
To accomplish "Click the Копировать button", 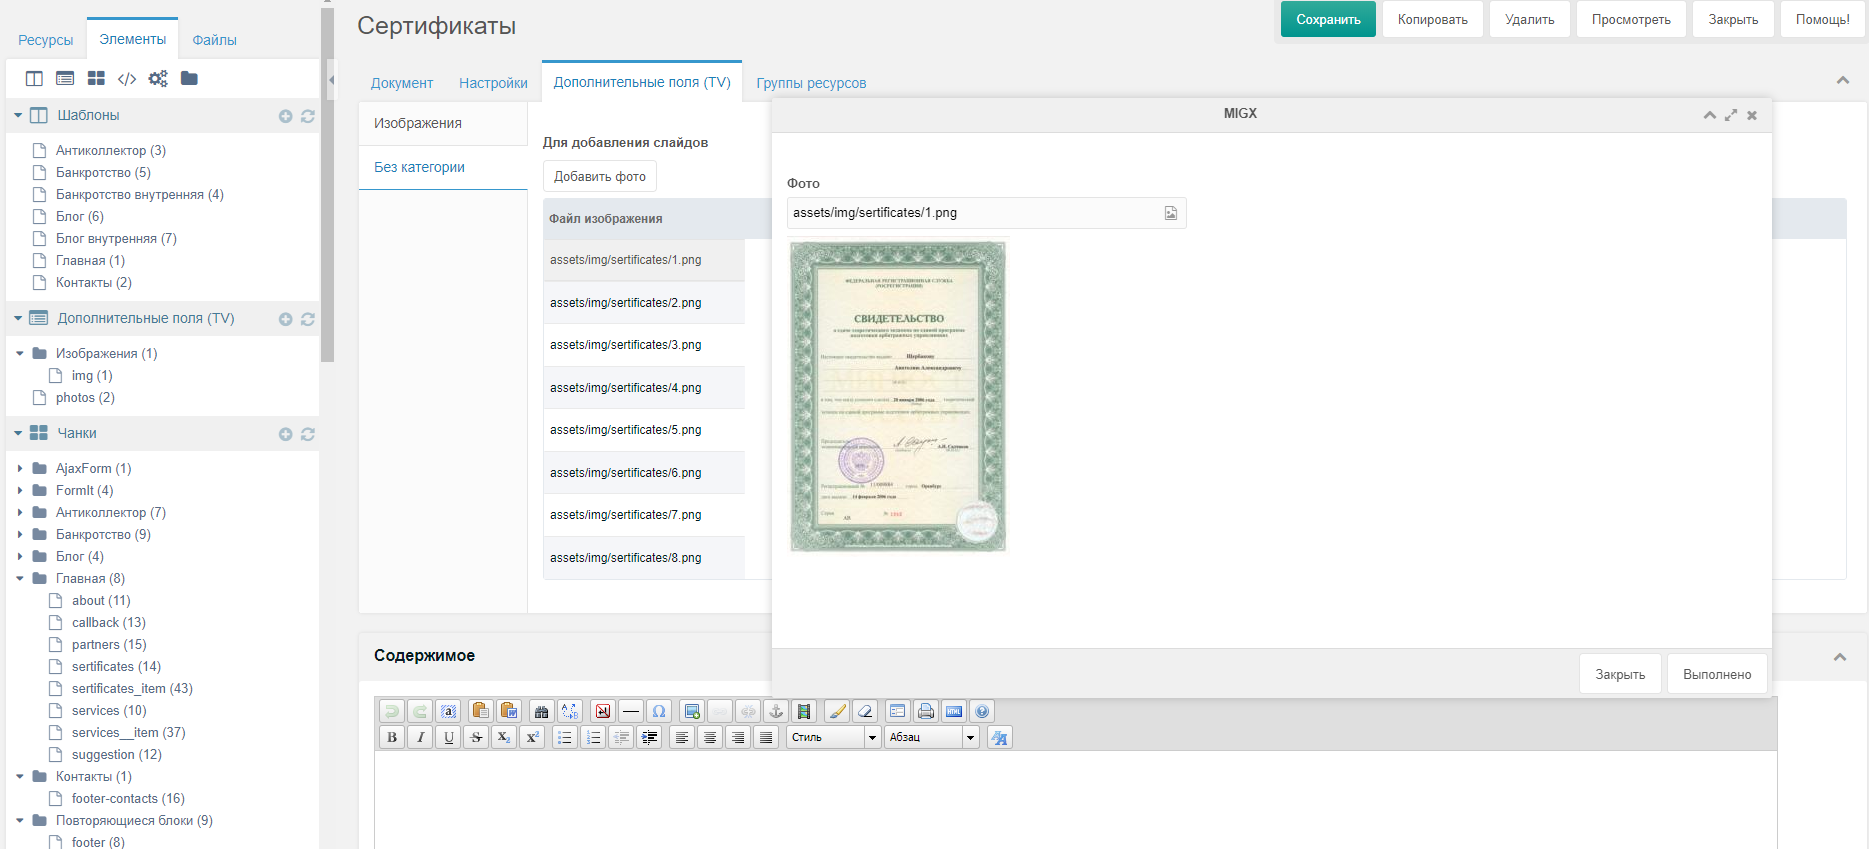I will click(x=1433, y=19).
